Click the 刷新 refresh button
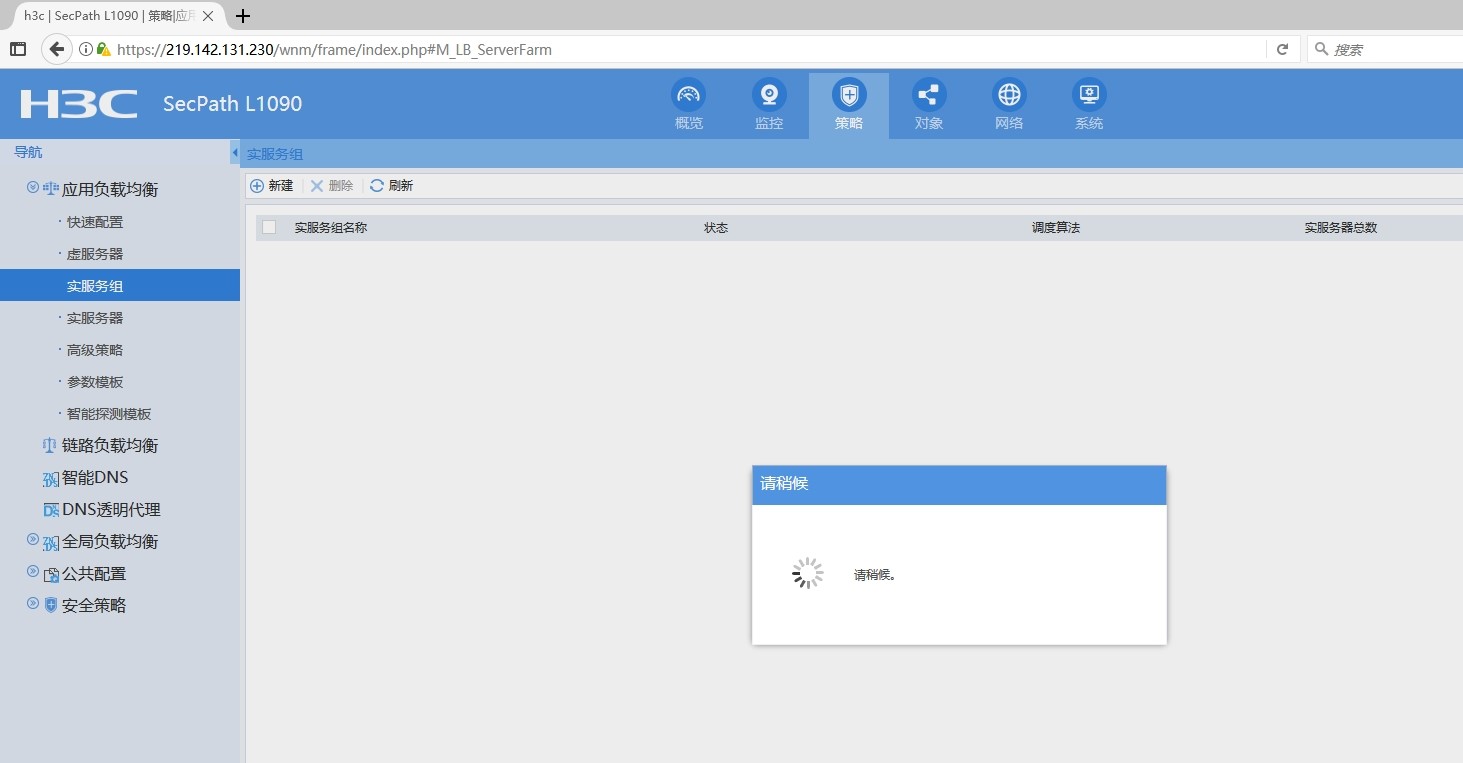This screenshot has height=763, width=1463. [x=391, y=186]
